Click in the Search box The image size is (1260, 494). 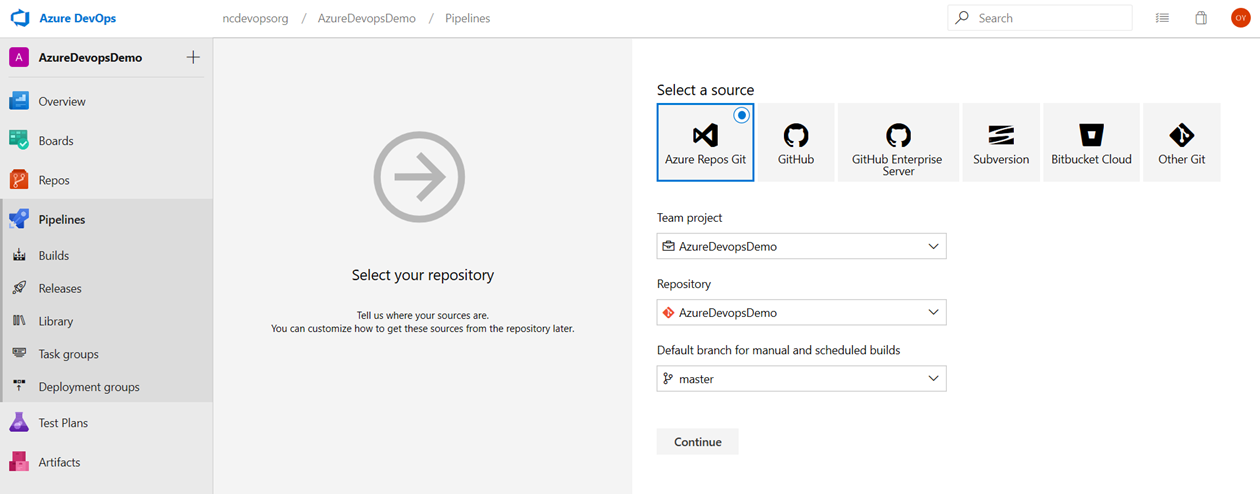click(x=1050, y=18)
